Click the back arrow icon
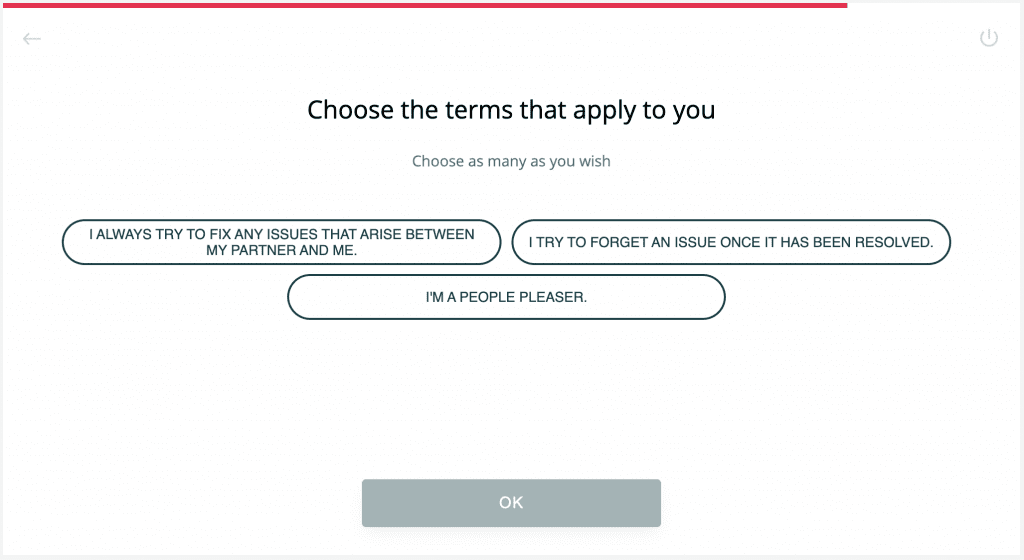Image resolution: width=1024 pixels, height=560 pixels. click(x=32, y=39)
